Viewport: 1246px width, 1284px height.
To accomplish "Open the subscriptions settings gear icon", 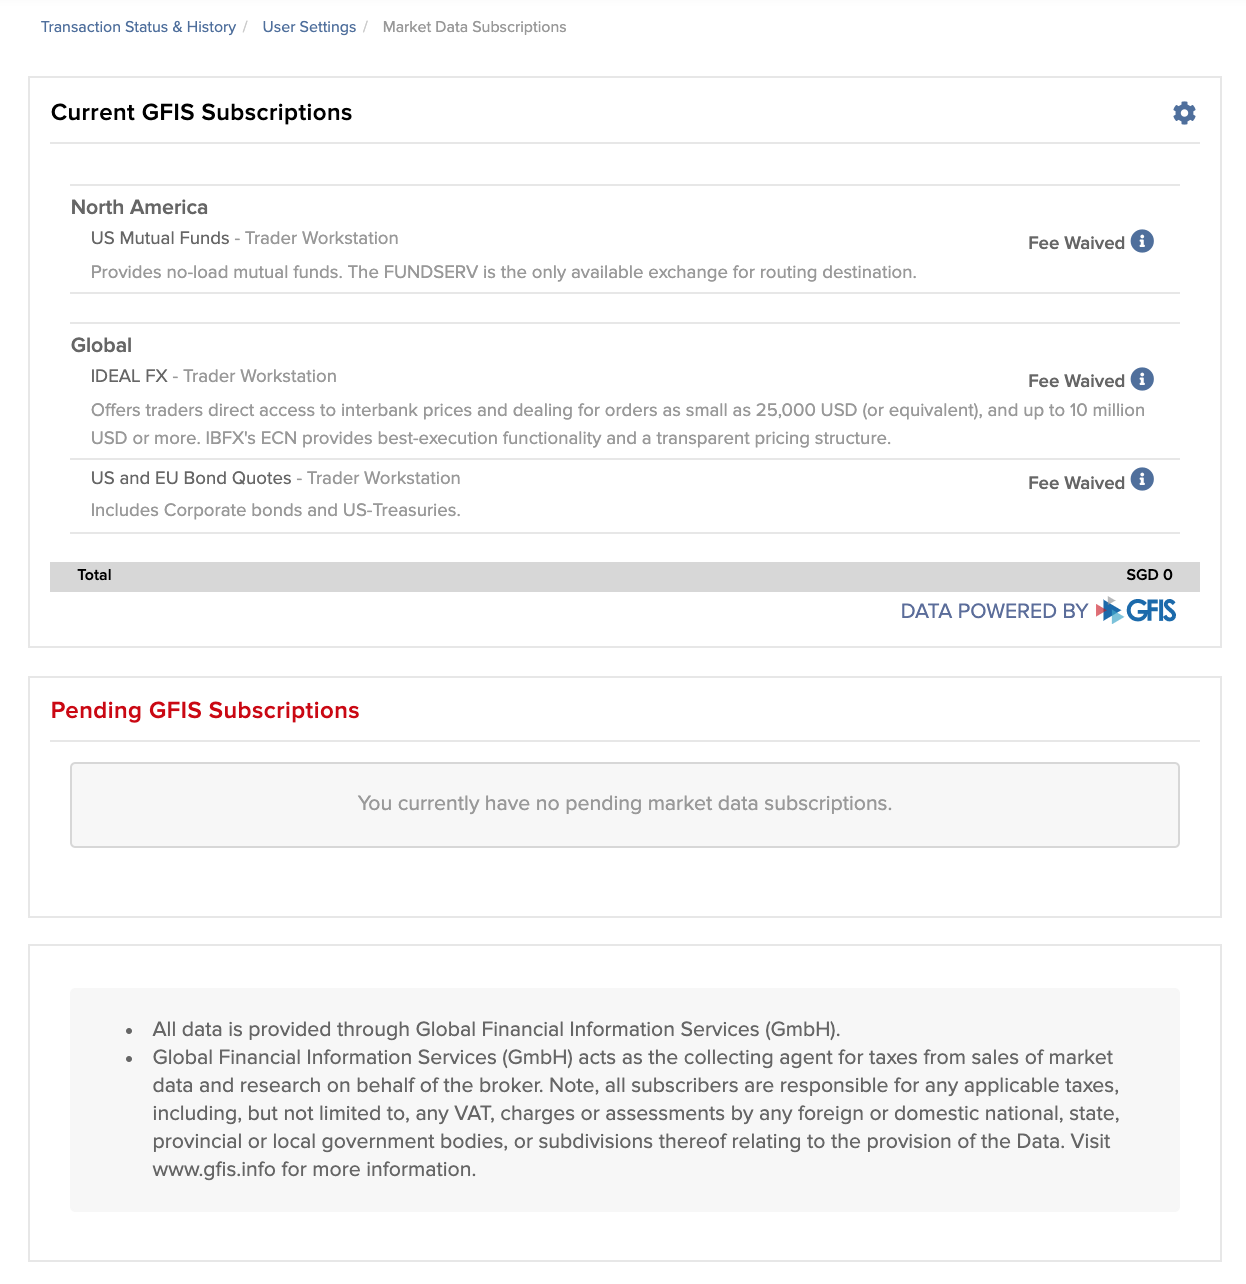I will click(x=1184, y=113).
